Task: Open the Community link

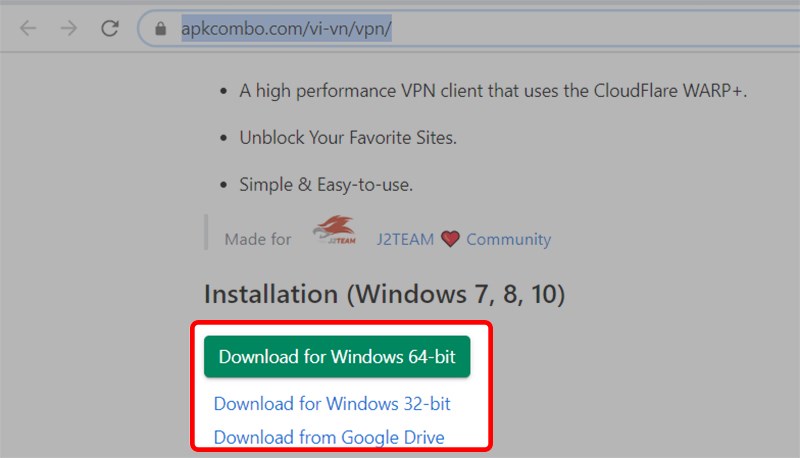Action: coord(508,240)
